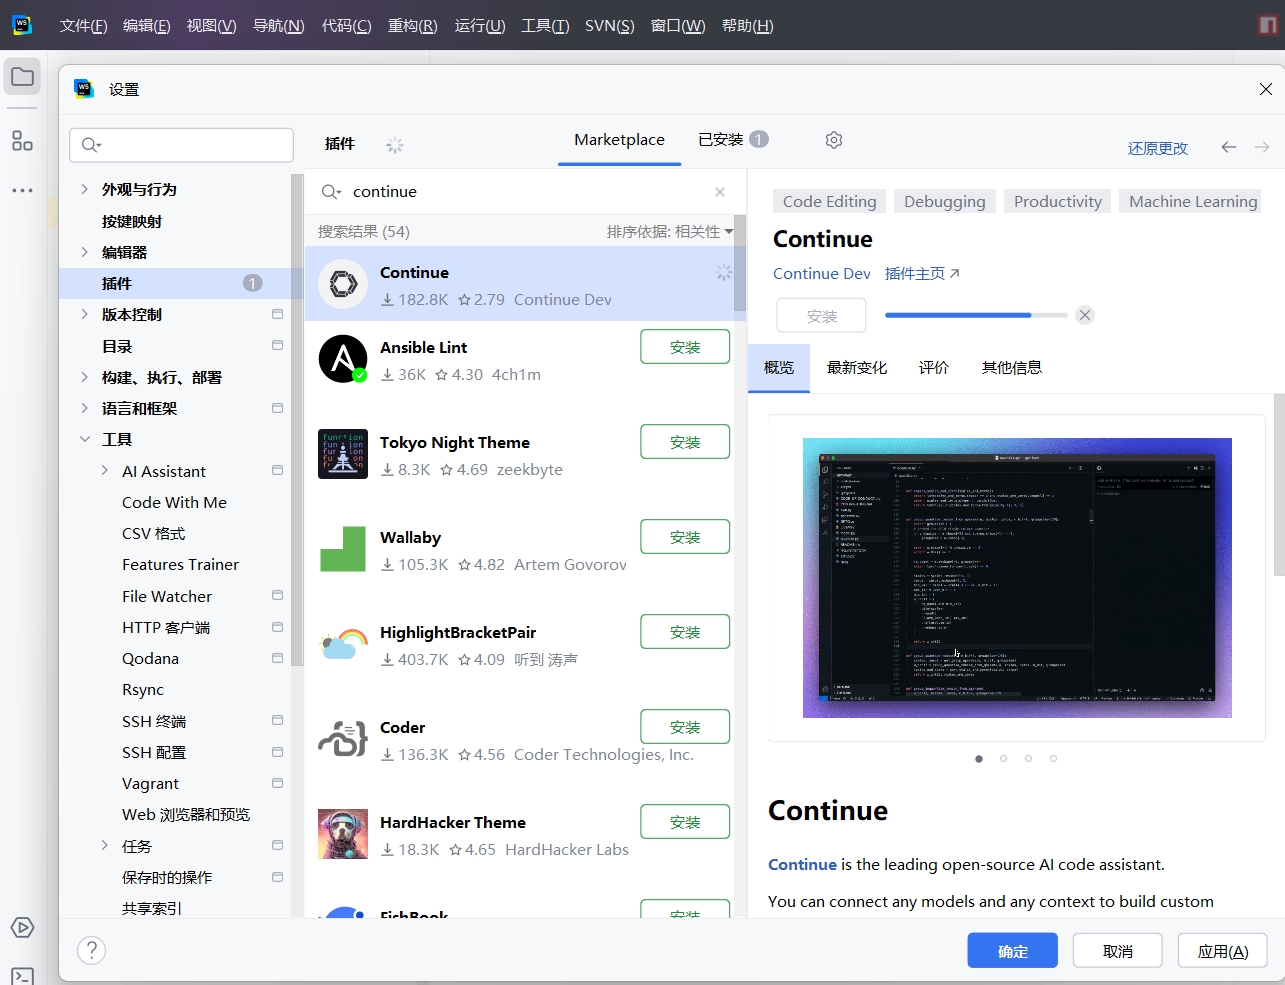Open the Structure tool window icon
Image resolution: width=1285 pixels, height=985 pixels.
[x=22, y=141]
